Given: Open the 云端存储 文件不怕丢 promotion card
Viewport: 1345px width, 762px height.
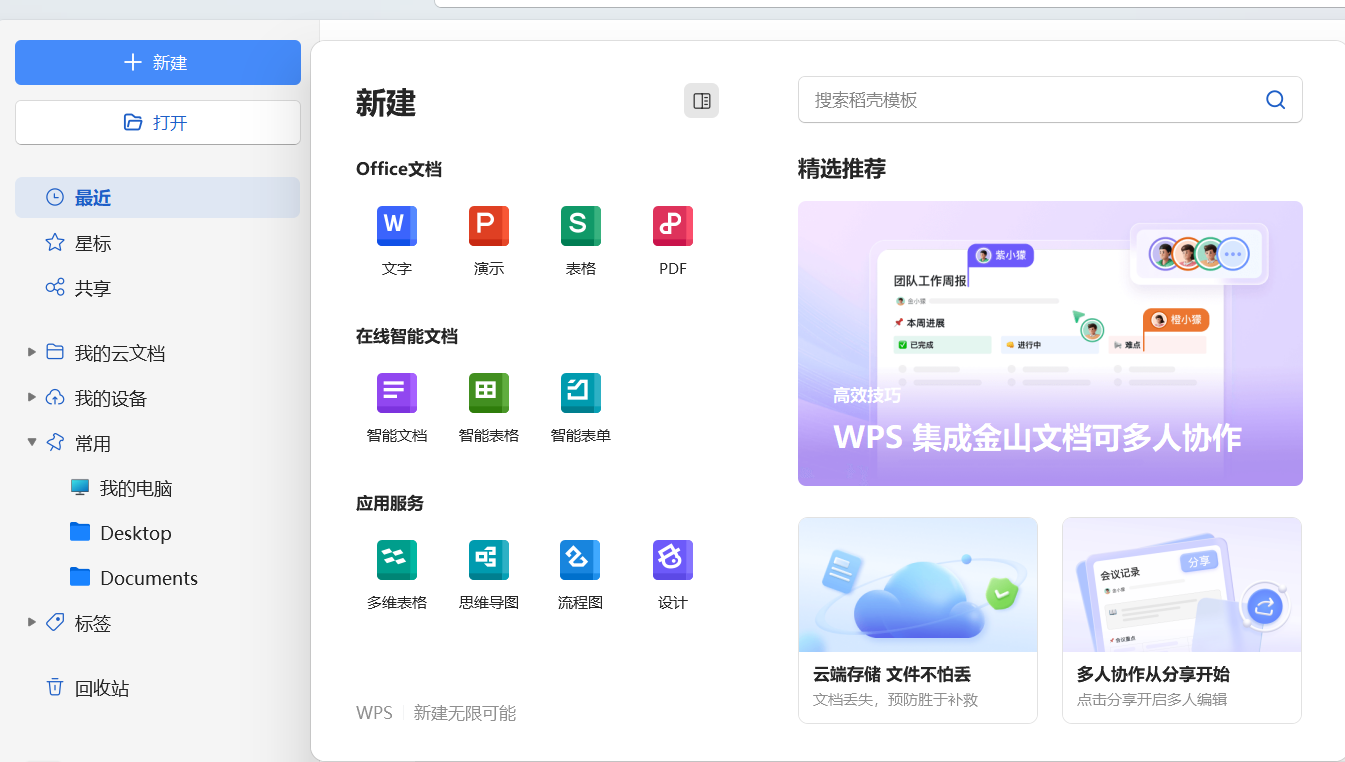Looking at the screenshot, I should tap(917, 619).
